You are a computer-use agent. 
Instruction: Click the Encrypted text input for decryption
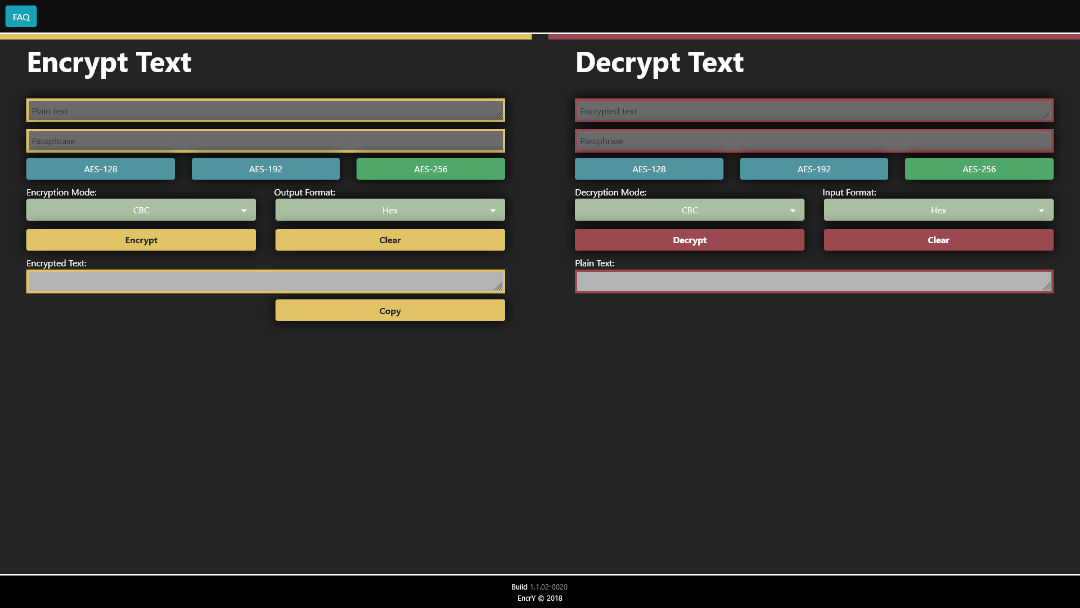(x=813, y=111)
